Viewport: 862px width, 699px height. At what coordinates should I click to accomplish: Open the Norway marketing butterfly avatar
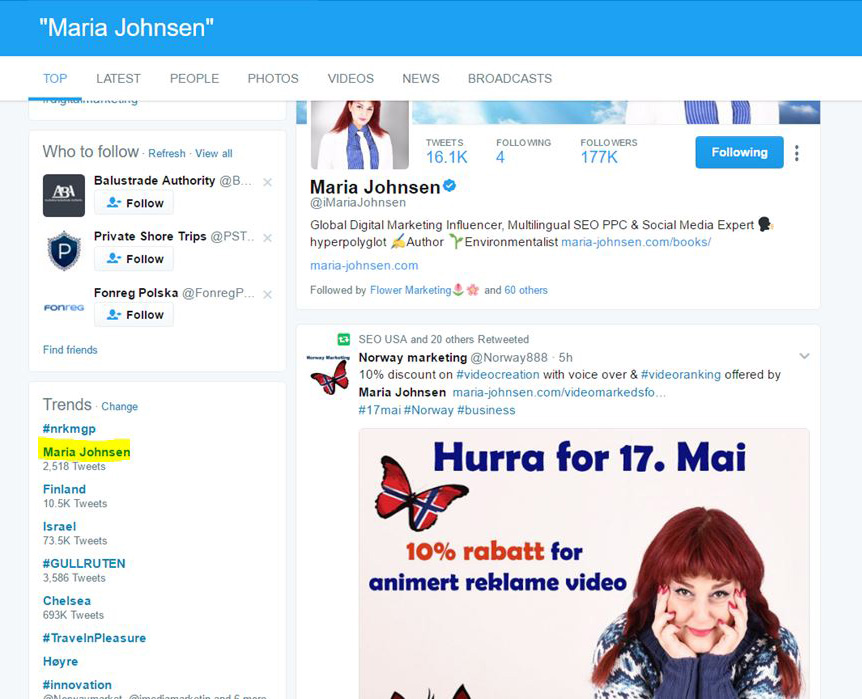pos(328,376)
